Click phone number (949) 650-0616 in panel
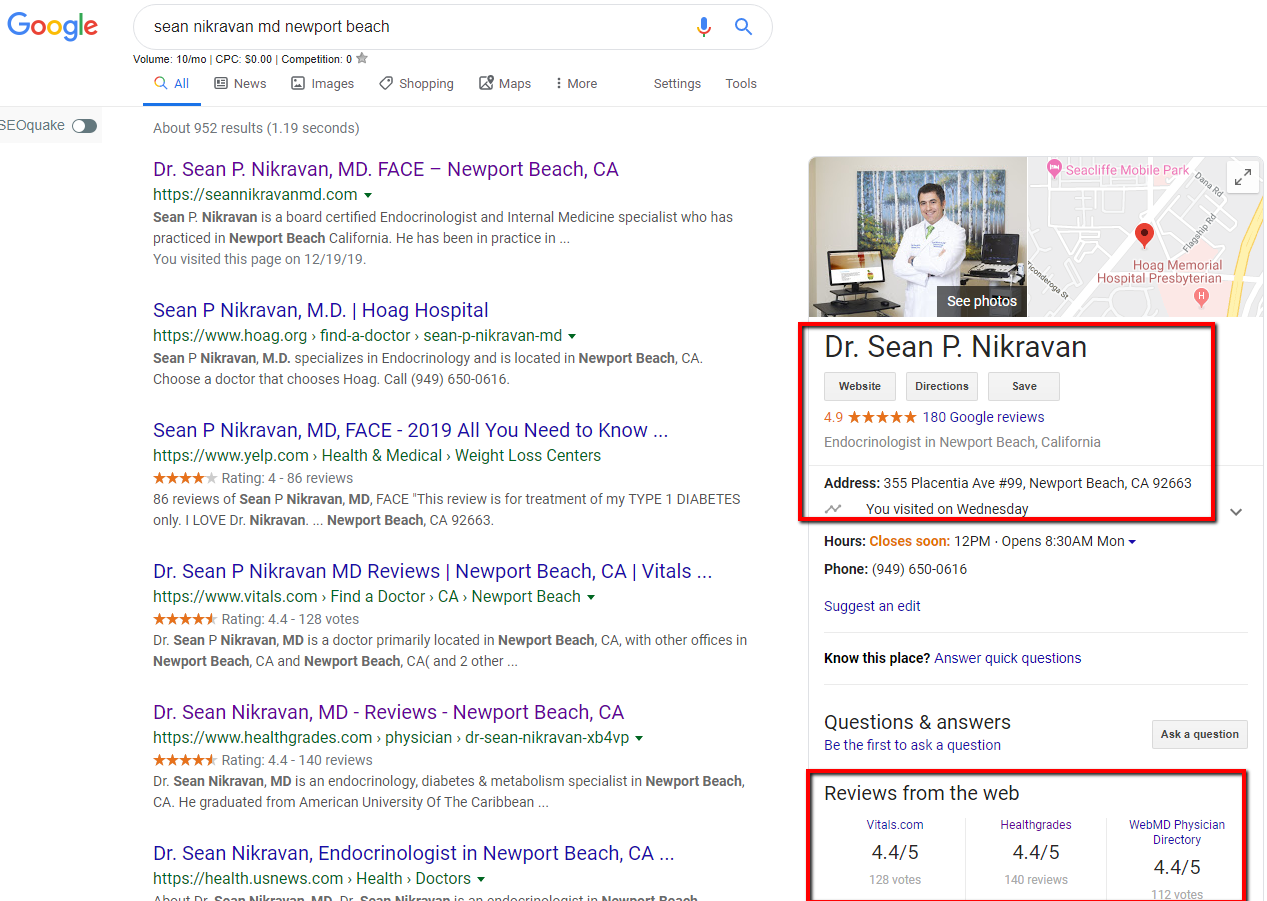This screenshot has height=901, width=1267. [x=919, y=569]
